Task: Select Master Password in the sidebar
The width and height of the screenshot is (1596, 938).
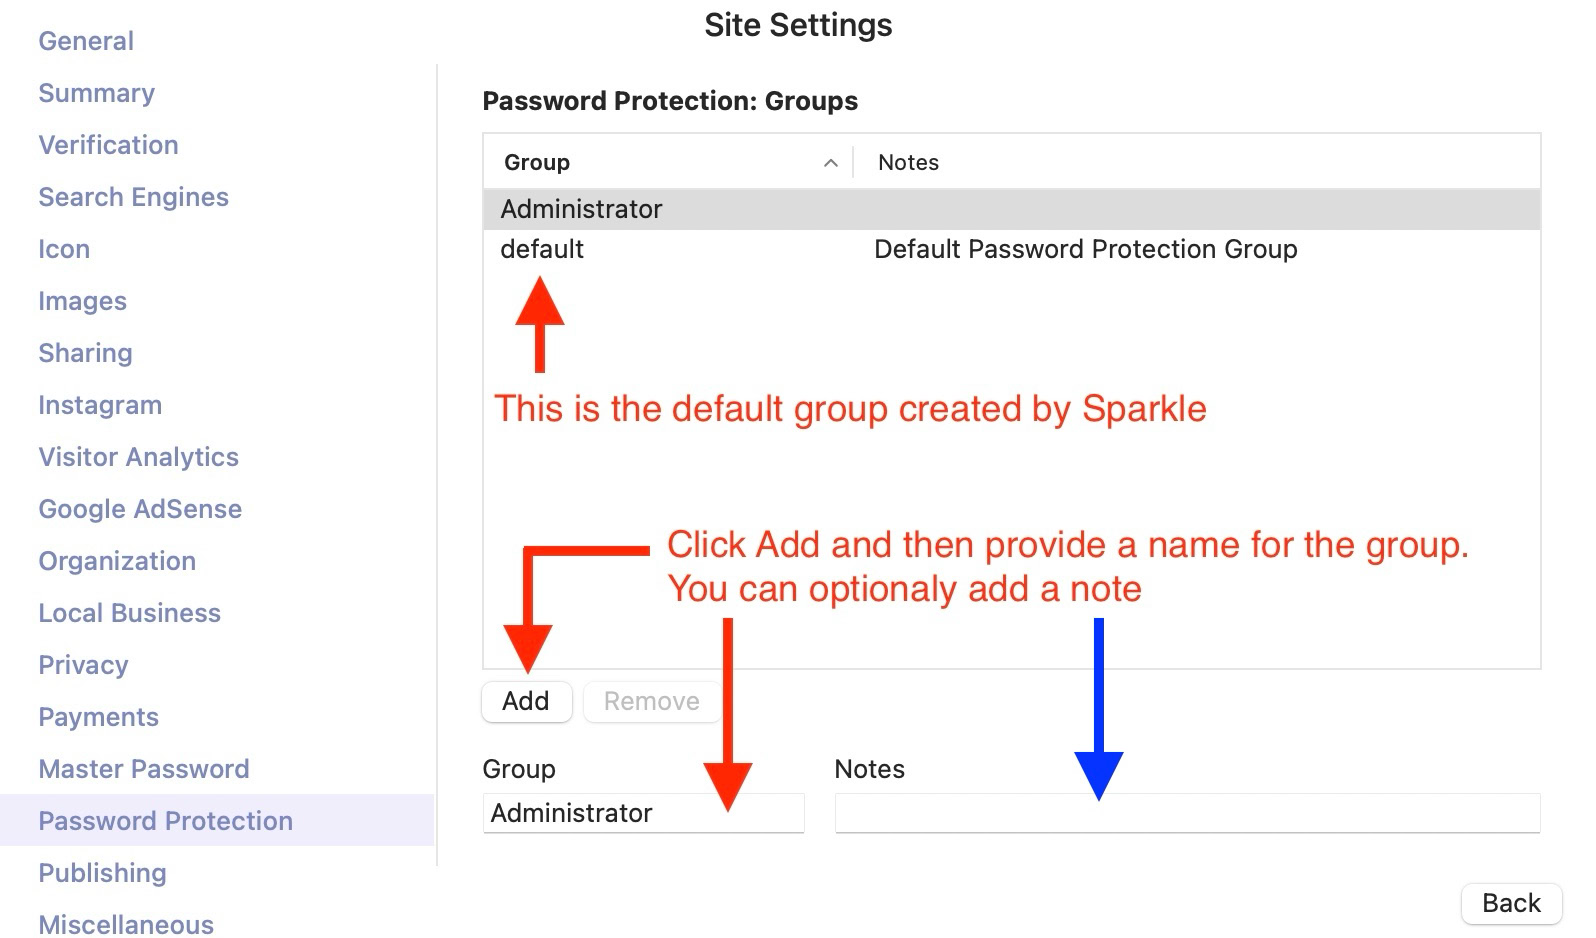Action: [144, 769]
